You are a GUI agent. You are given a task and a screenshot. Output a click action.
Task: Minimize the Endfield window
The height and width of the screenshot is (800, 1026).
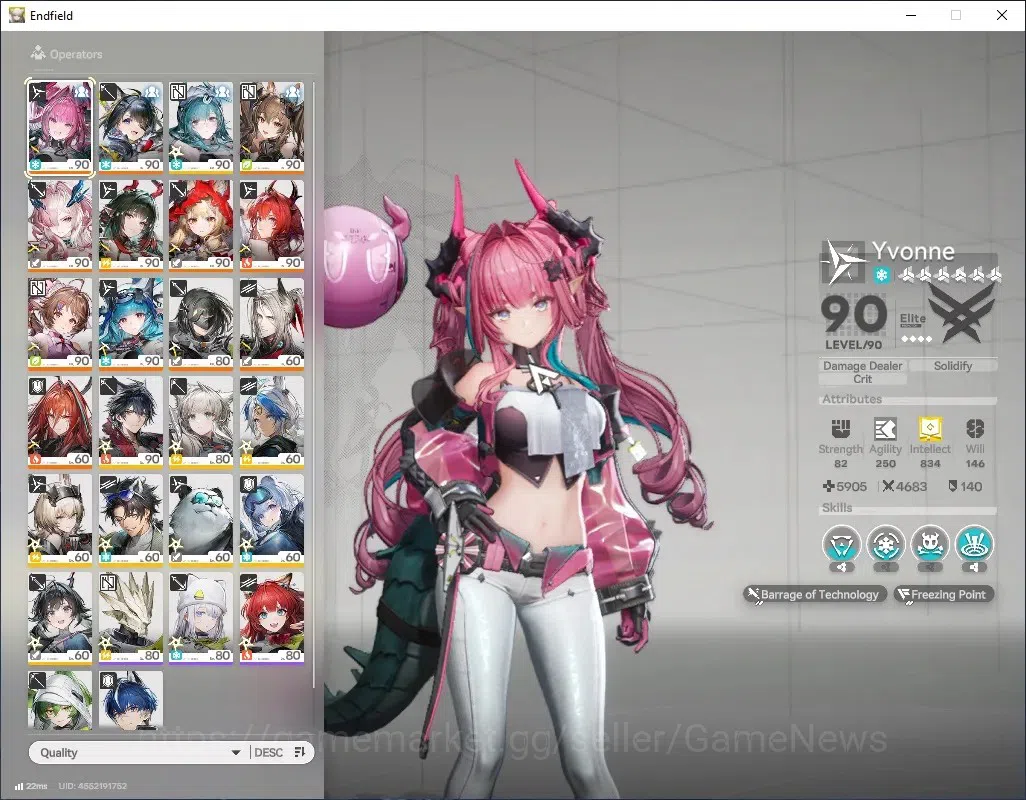point(910,15)
